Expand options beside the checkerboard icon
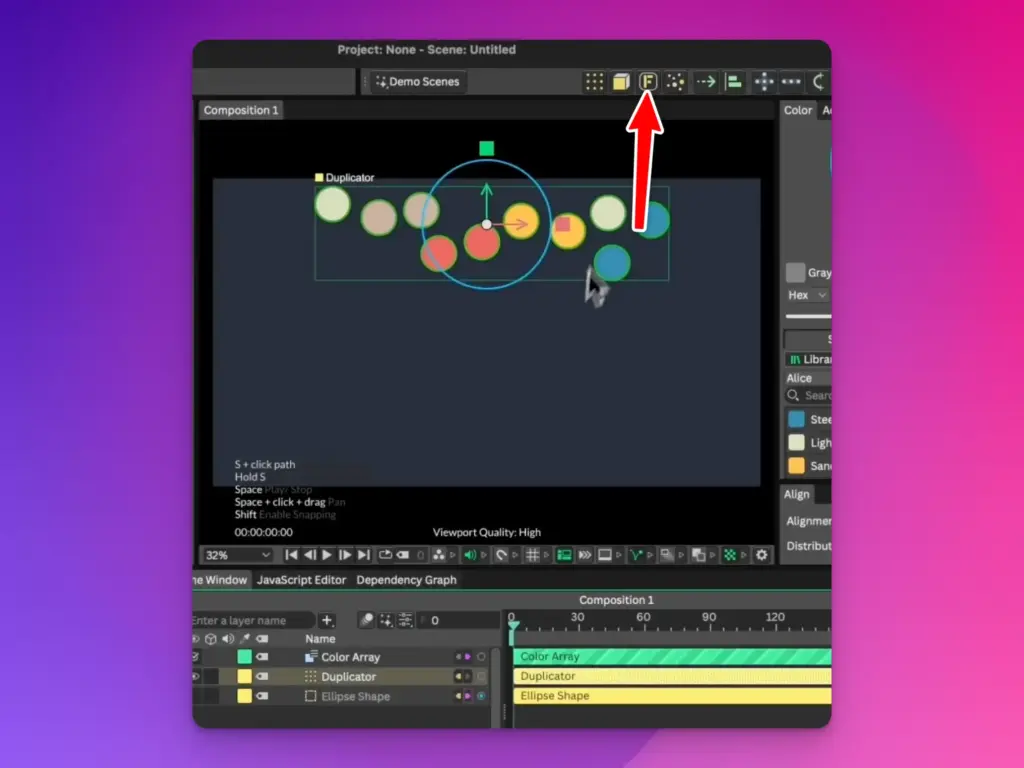 744,555
